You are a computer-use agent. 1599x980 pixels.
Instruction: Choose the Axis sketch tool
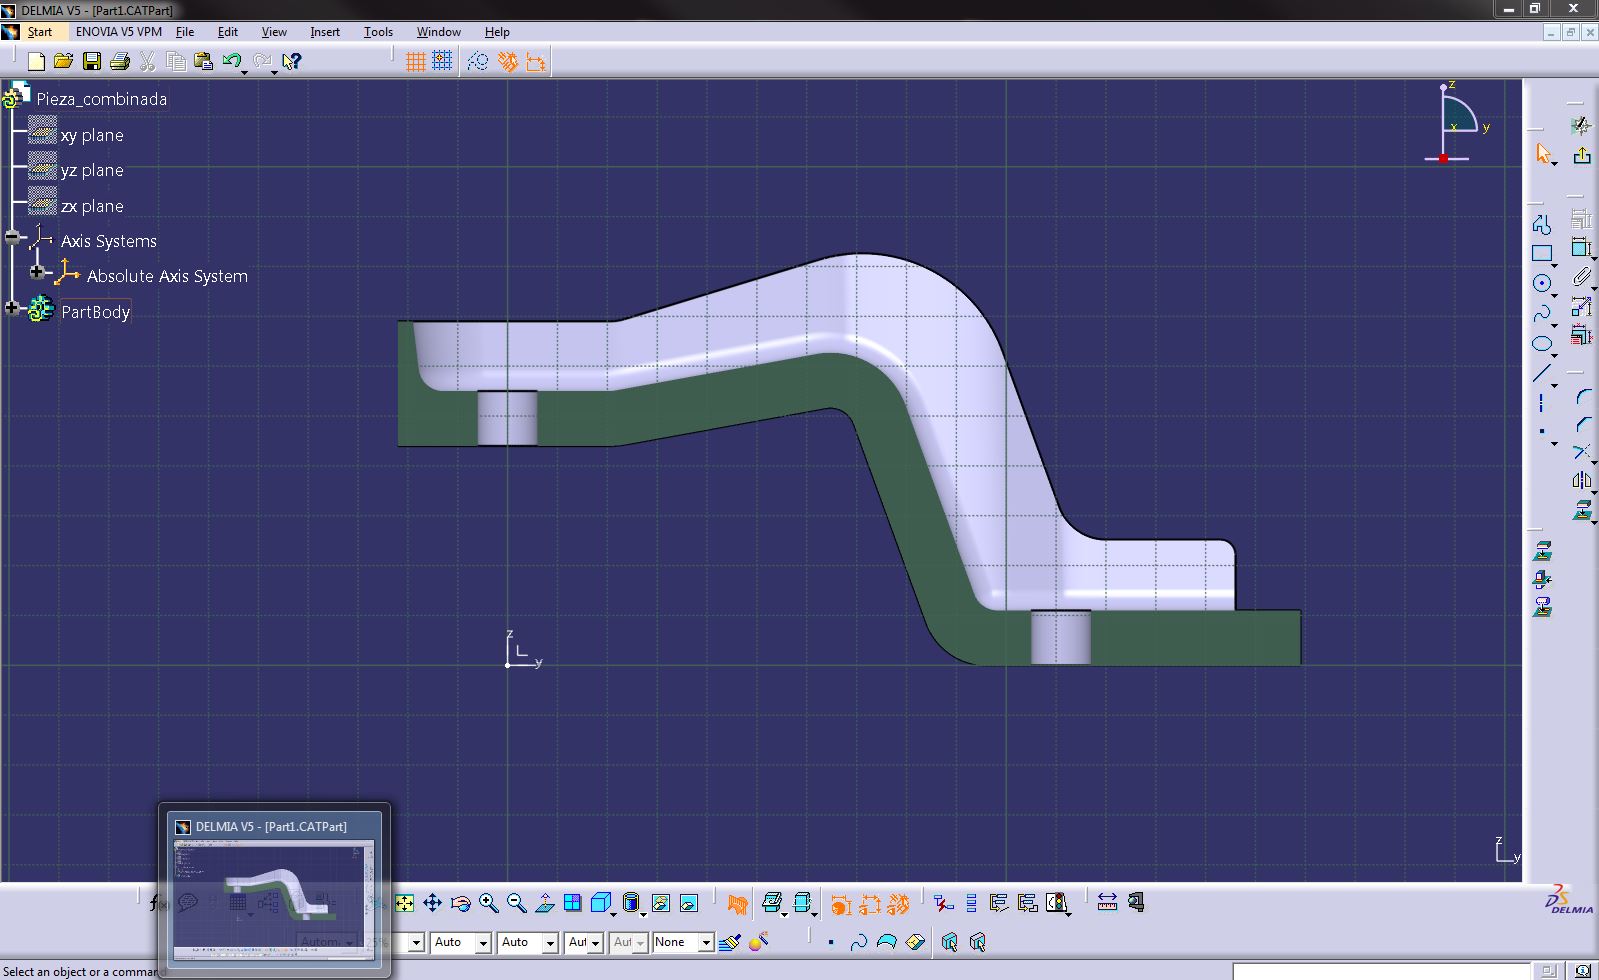tap(1542, 403)
